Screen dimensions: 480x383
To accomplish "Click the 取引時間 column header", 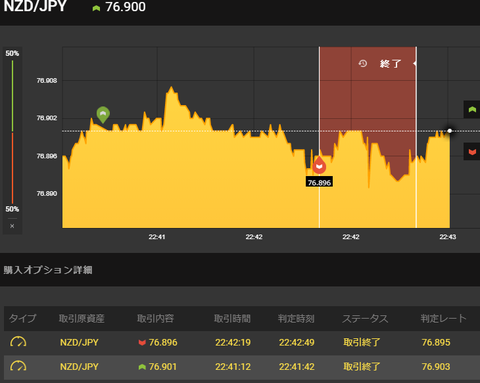I will point(232,318).
